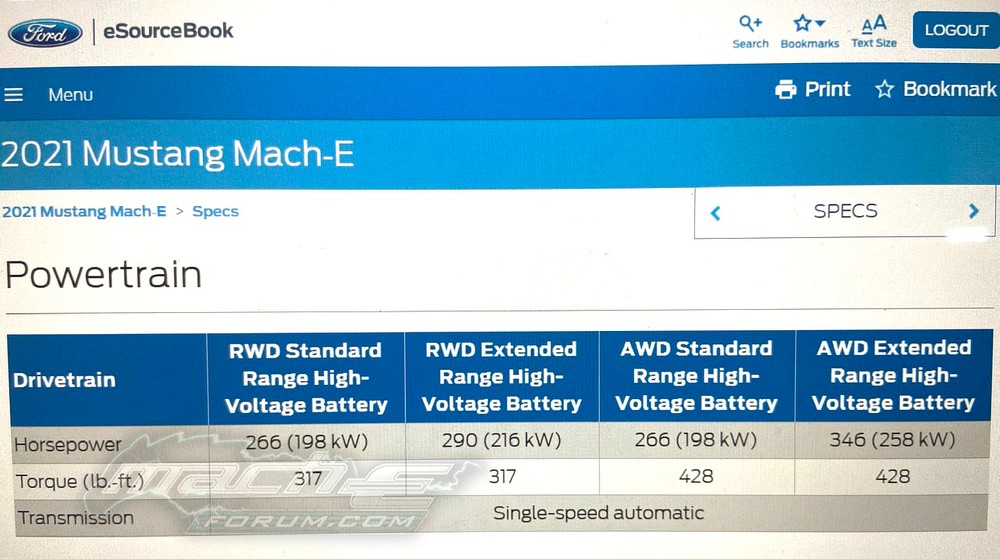Click the Powertrain section heading
Image resolution: width=1000 pixels, height=559 pixels.
[x=103, y=275]
